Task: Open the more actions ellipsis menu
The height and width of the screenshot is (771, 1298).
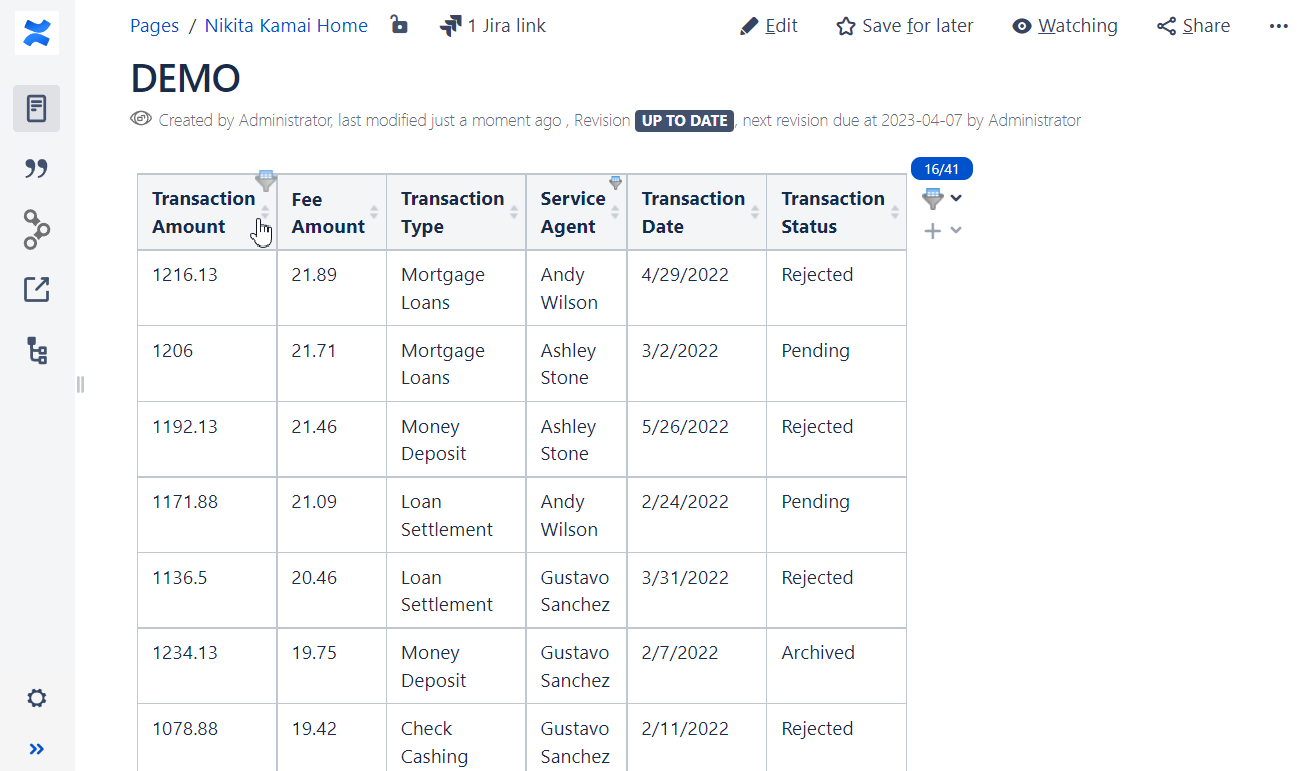Action: (1278, 26)
